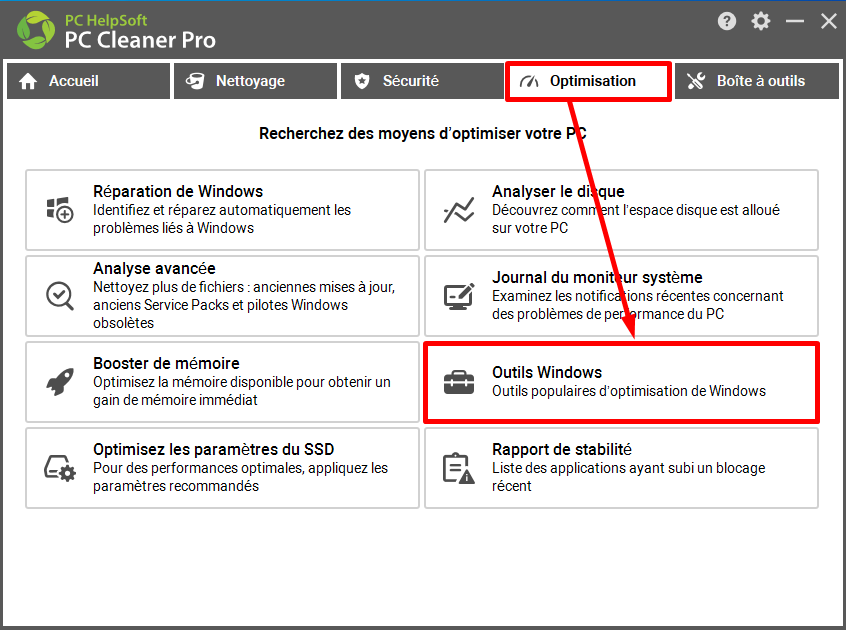
Task: Click the monitor icon for Journal du moniteur
Action: click(x=459, y=296)
